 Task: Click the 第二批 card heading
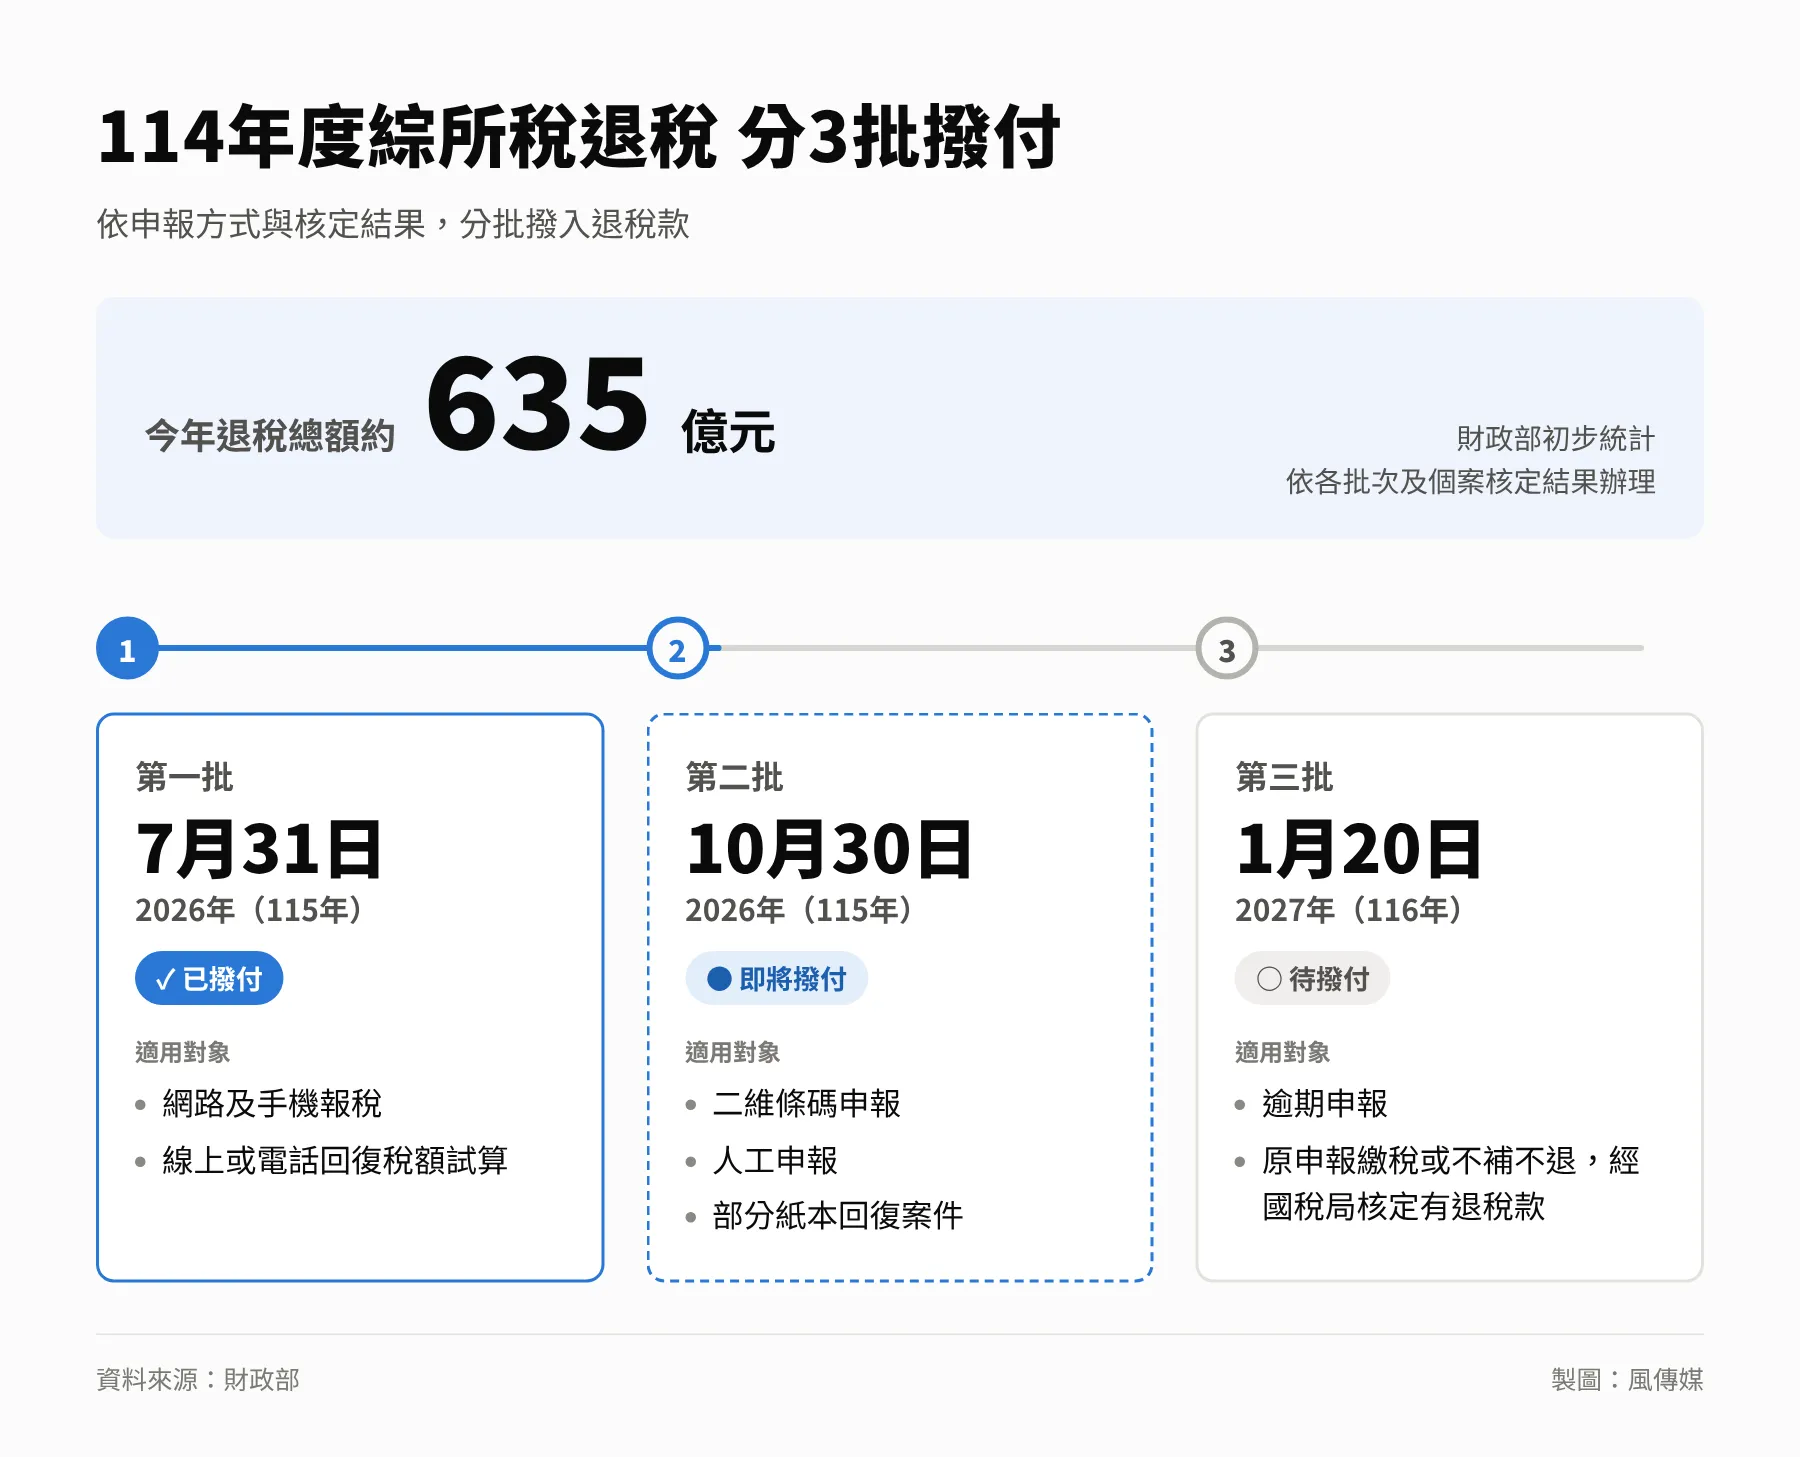click(734, 777)
